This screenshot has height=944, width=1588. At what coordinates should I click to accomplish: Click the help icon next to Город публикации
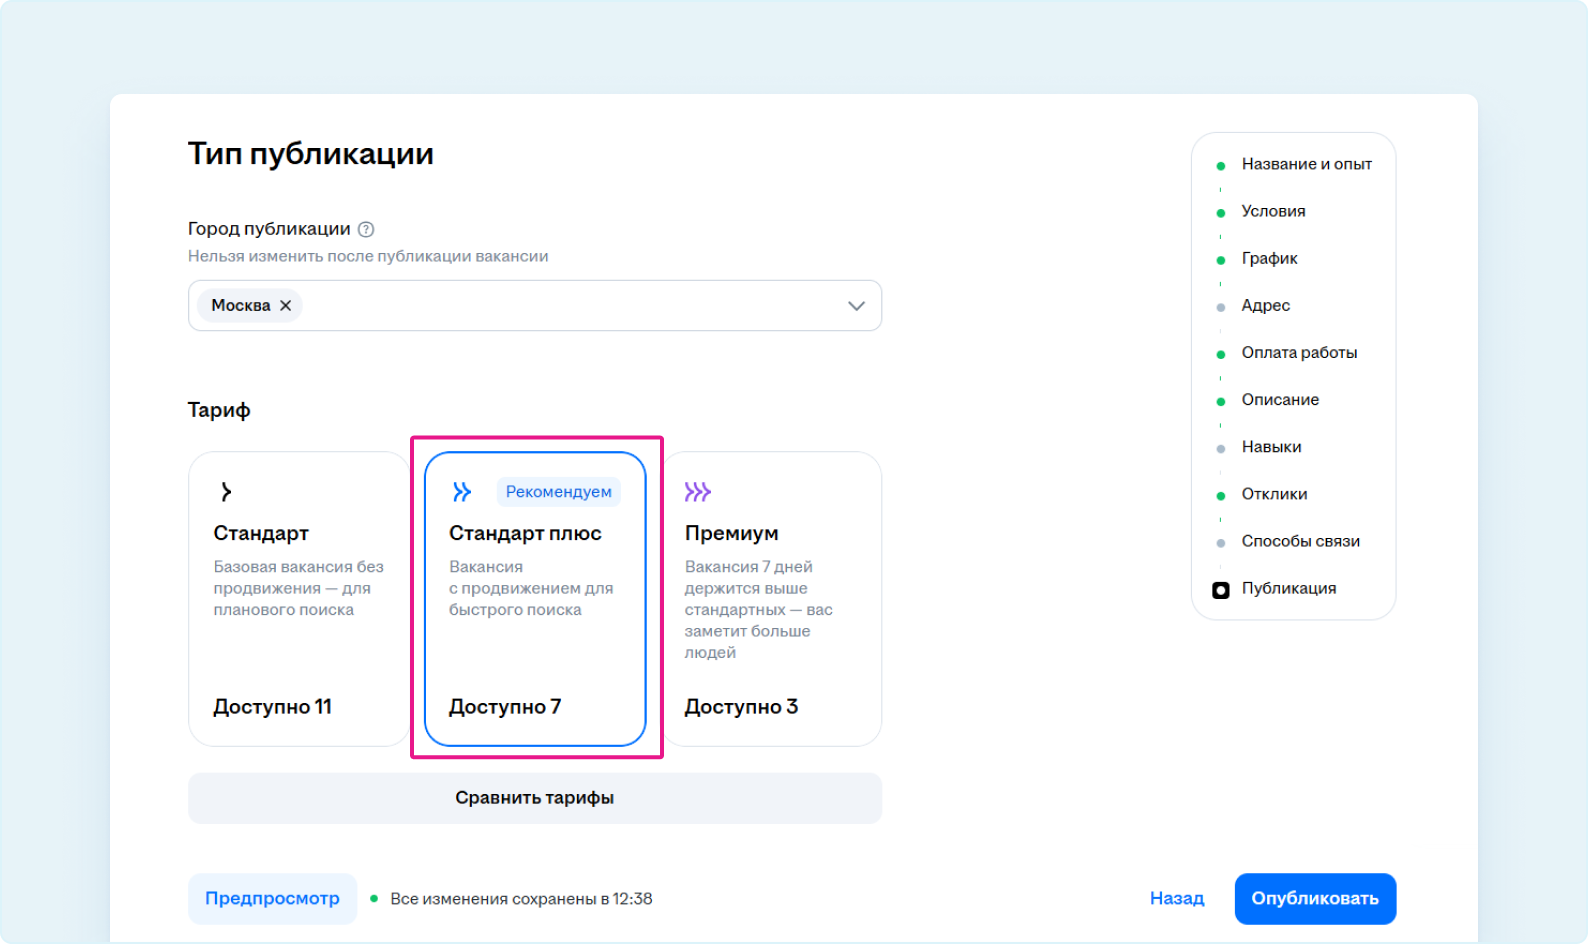[366, 229]
